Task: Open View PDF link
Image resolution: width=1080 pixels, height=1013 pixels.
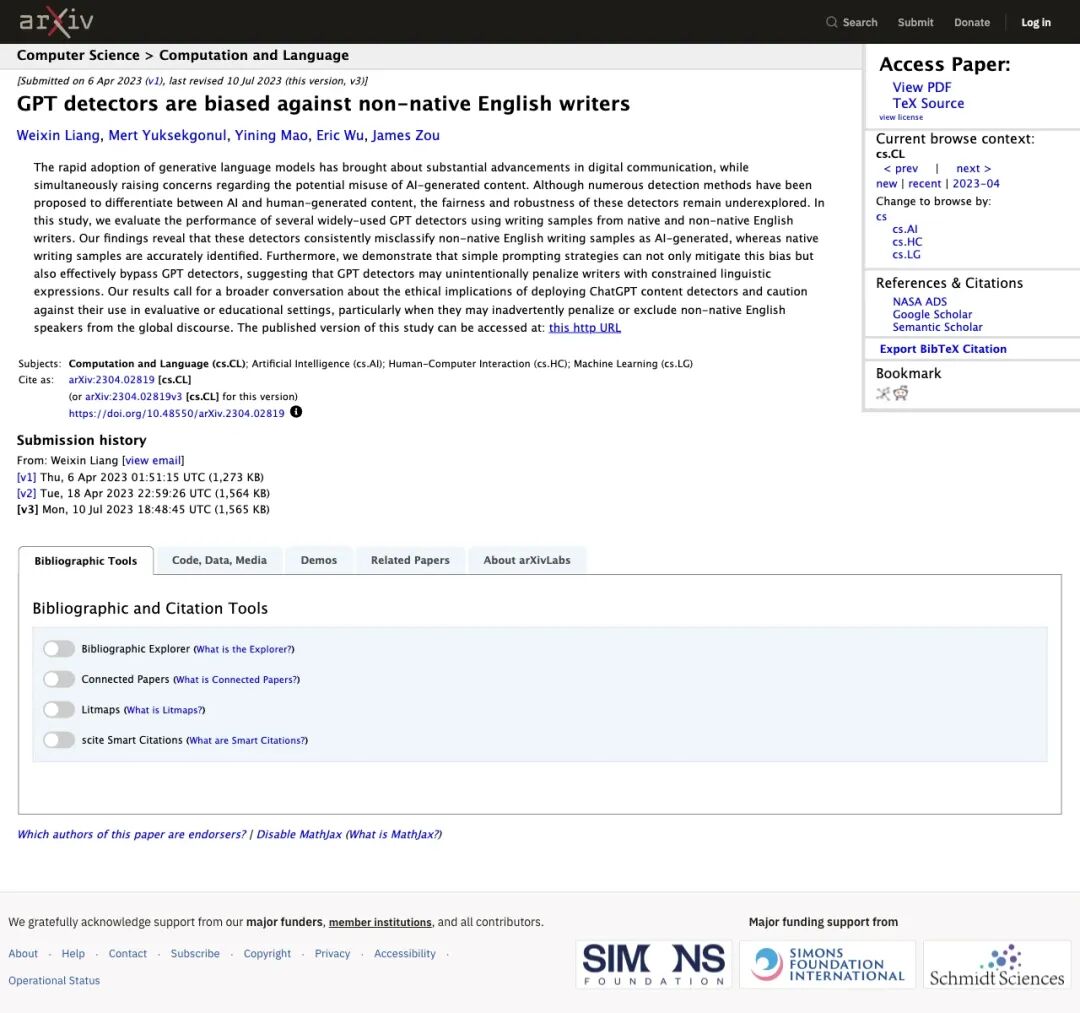Action: tap(922, 87)
